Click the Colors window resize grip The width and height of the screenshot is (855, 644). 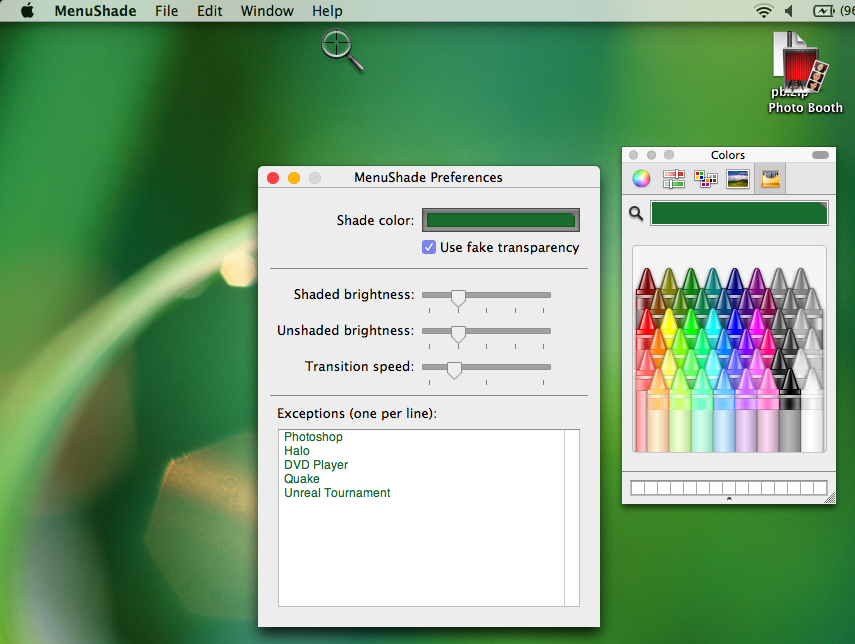pyautogui.click(x=829, y=497)
